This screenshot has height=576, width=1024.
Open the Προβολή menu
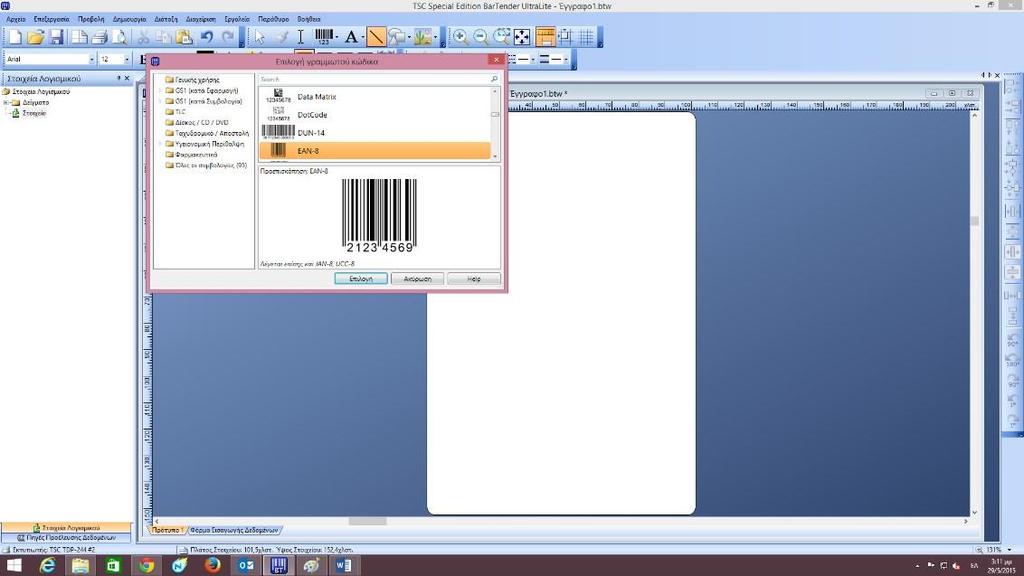[91, 19]
